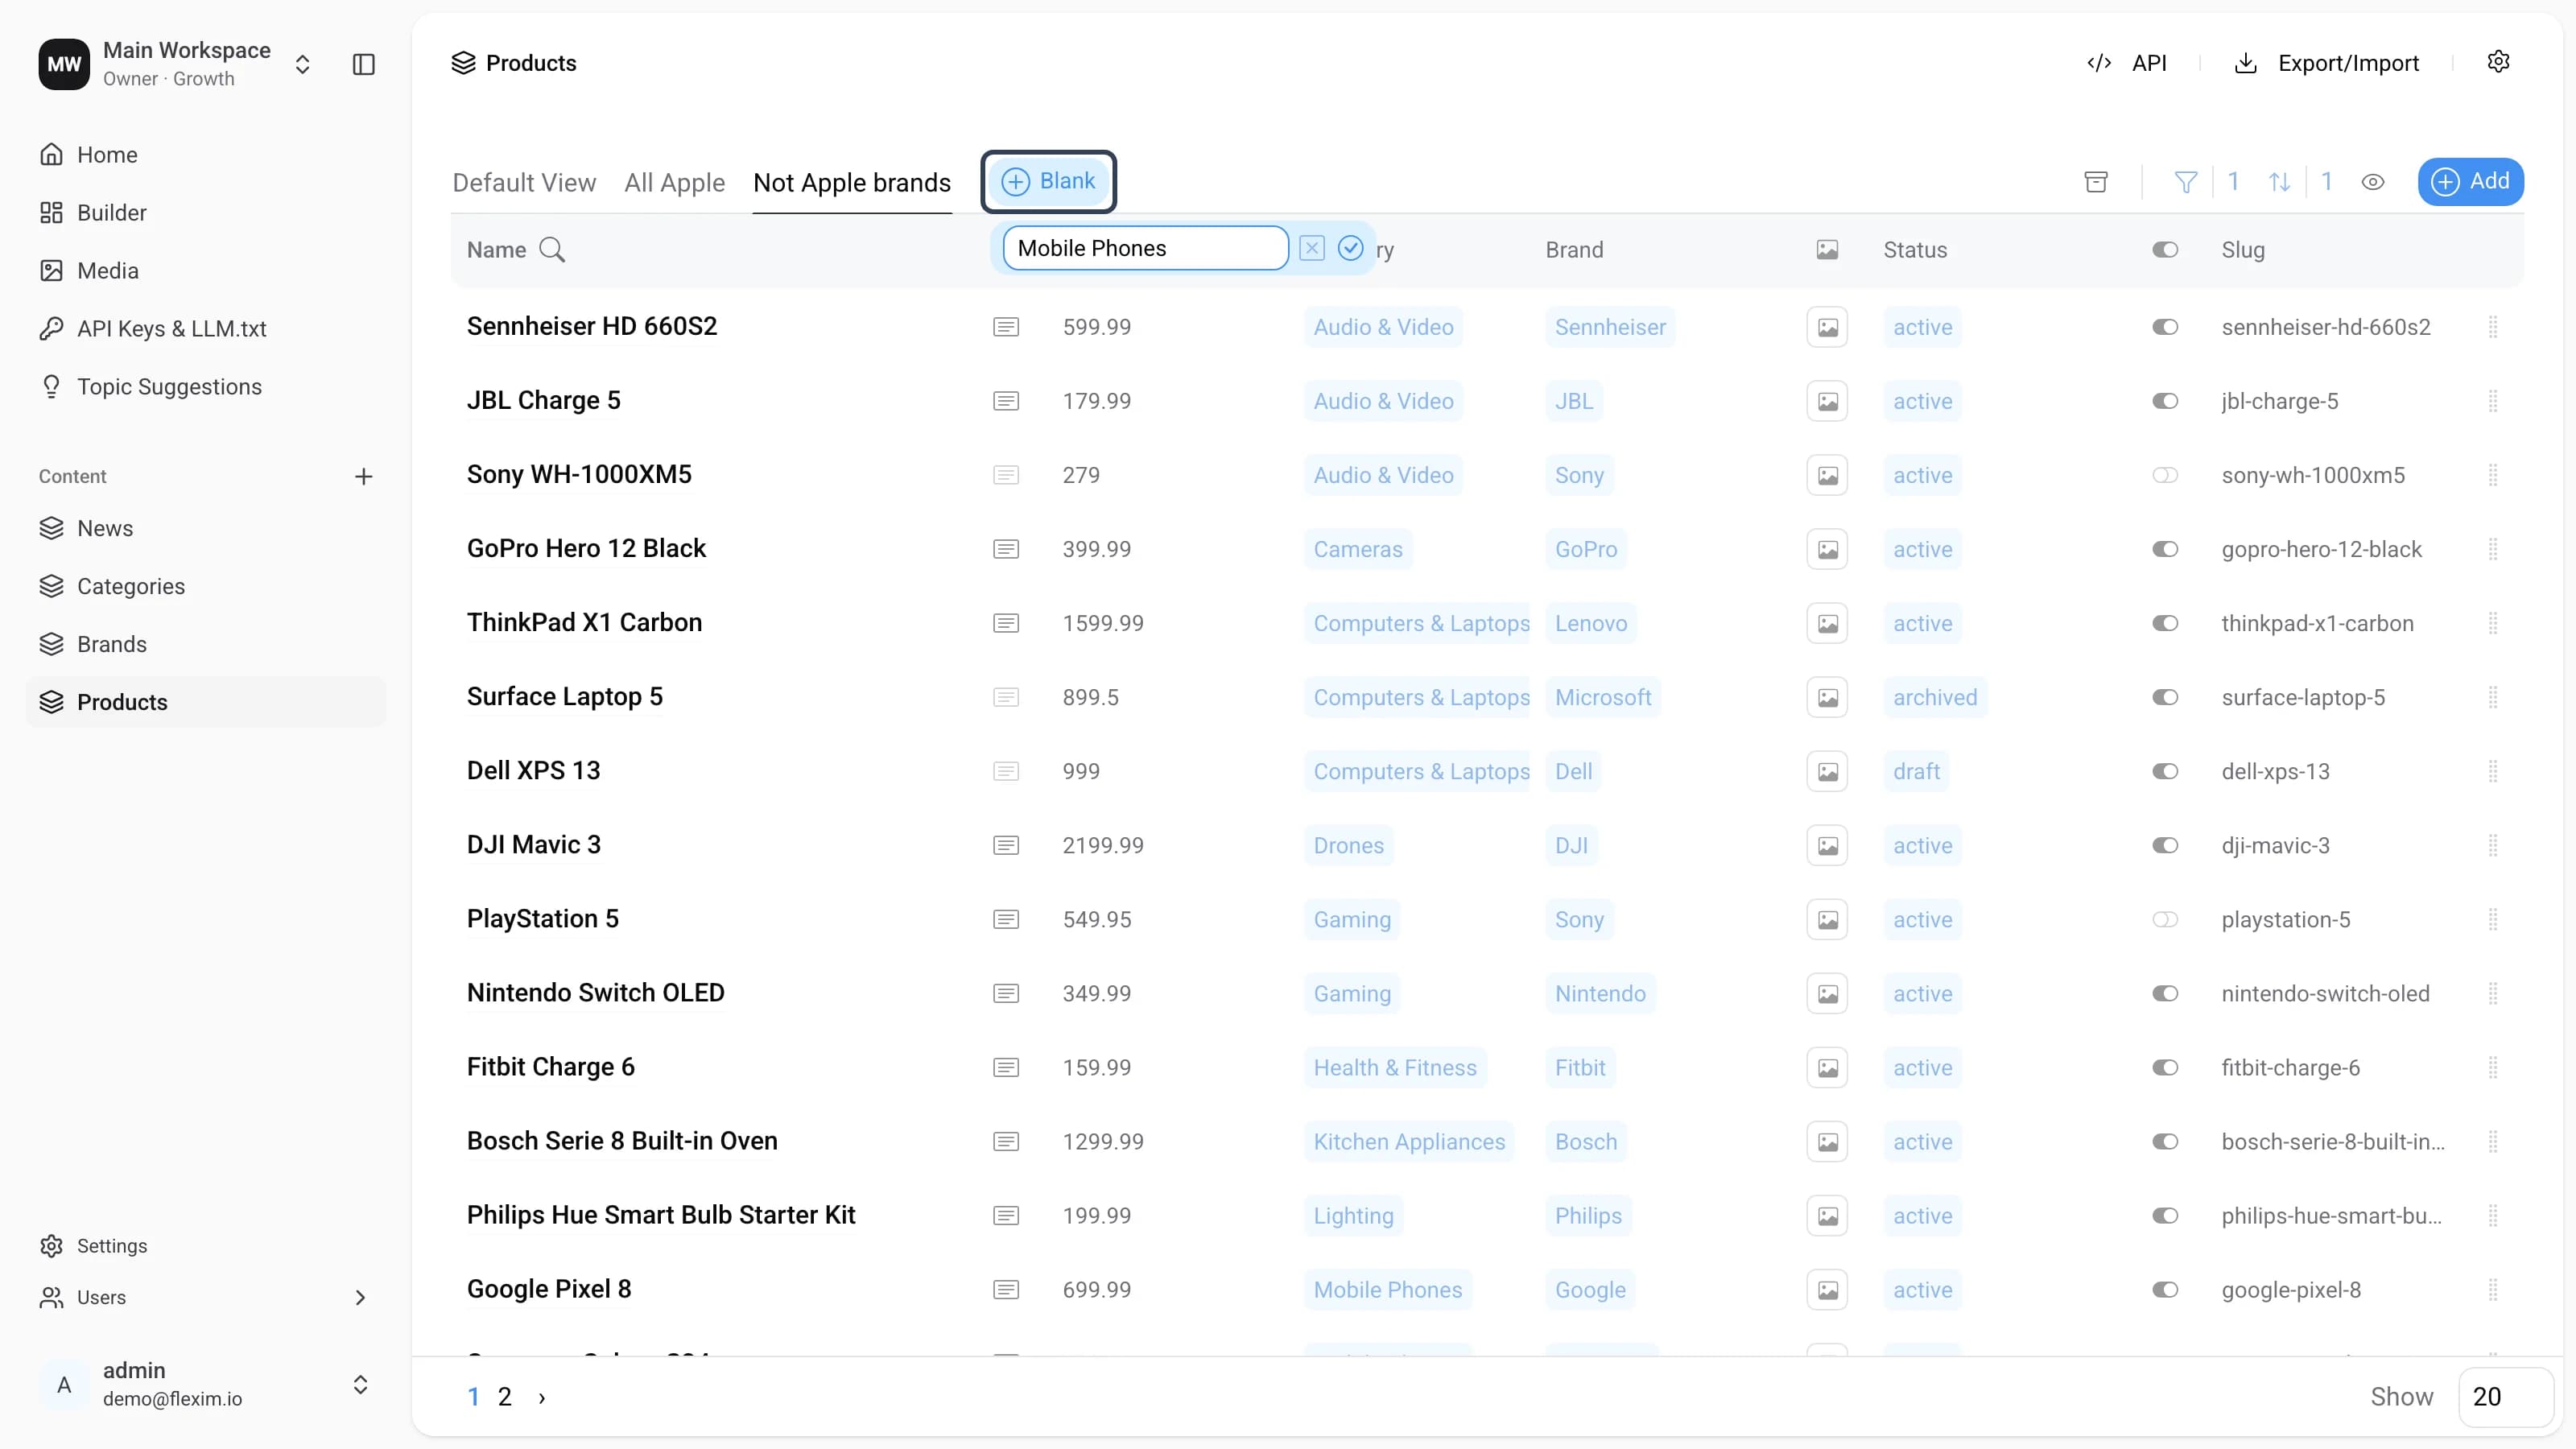The height and width of the screenshot is (1449, 2576).
Task: Open image icon for Sennheiser HD 660S2
Action: [1827, 327]
